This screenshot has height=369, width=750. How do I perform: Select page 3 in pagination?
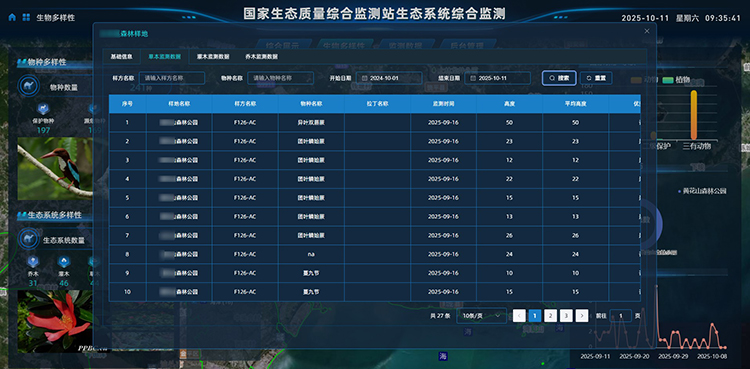[x=566, y=315]
